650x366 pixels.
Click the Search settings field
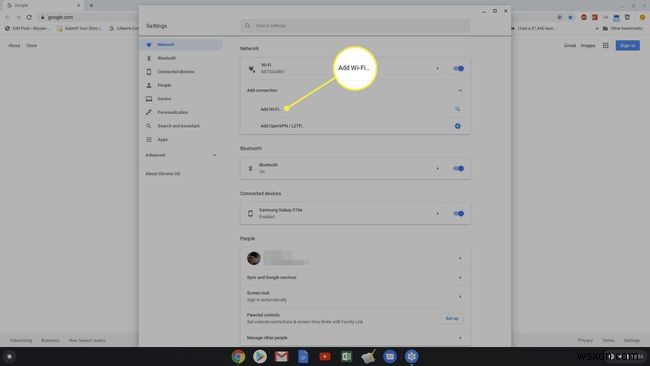click(x=355, y=26)
